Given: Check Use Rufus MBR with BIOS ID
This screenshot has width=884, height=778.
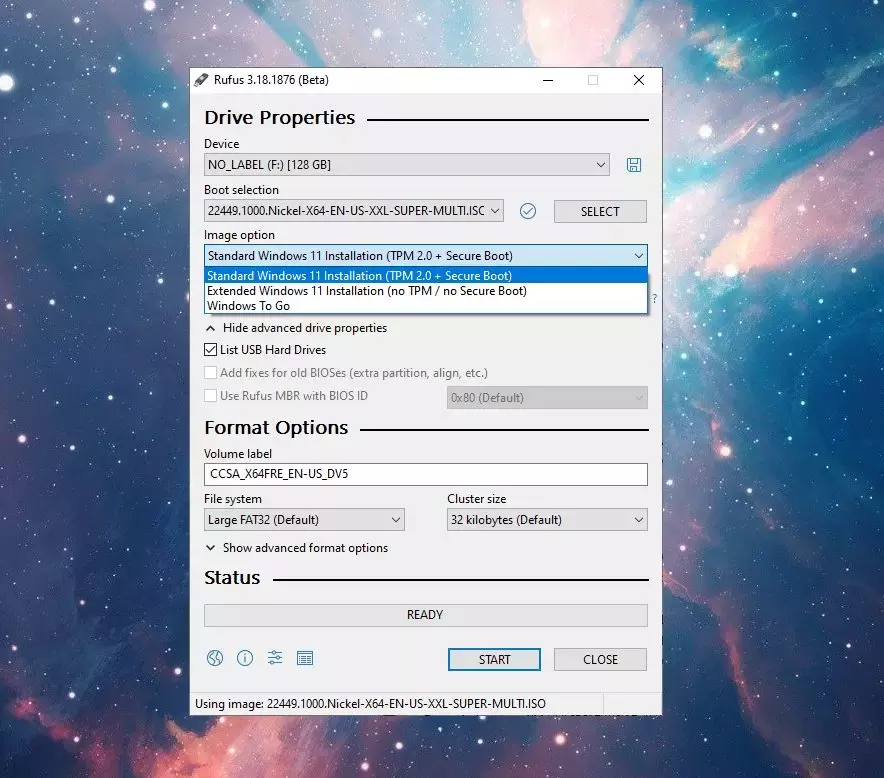Looking at the screenshot, I should (210, 396).
